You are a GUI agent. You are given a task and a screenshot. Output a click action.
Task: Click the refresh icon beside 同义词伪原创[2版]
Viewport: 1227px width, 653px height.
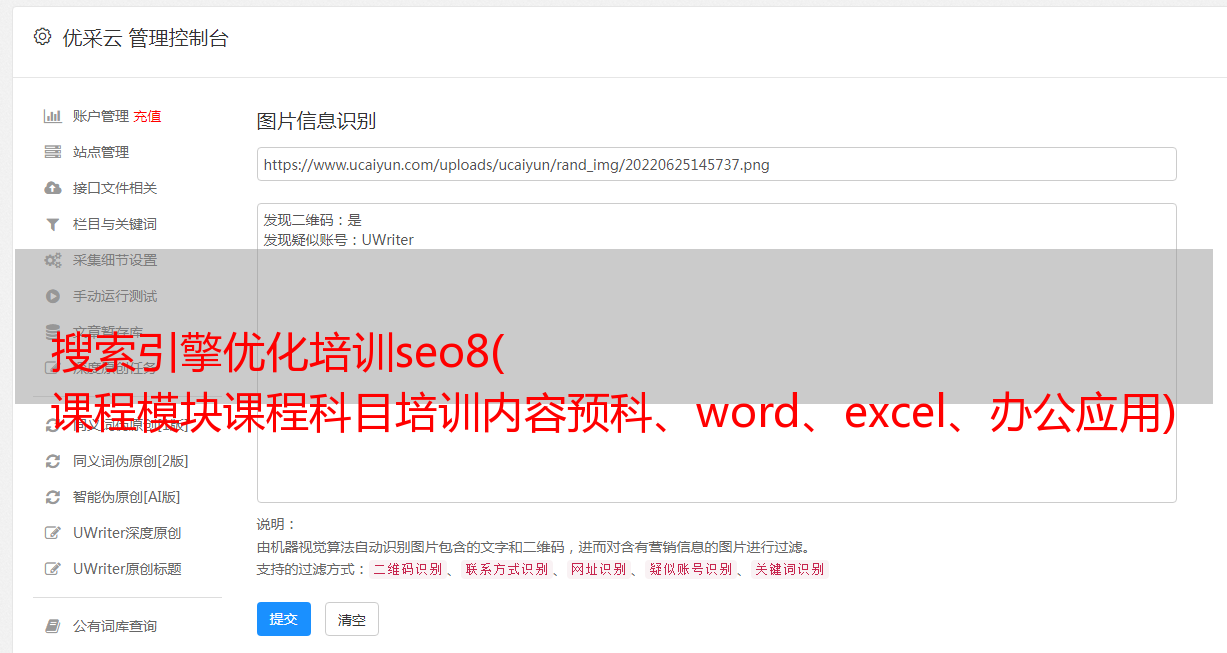click(x=53, y=461)
